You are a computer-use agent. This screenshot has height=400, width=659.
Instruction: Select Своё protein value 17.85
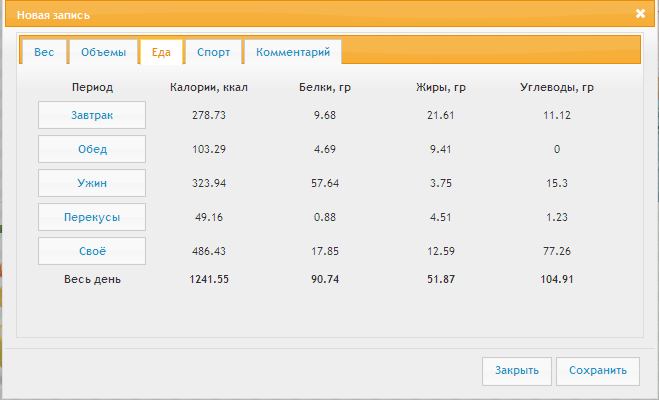(x=325, y=251)
